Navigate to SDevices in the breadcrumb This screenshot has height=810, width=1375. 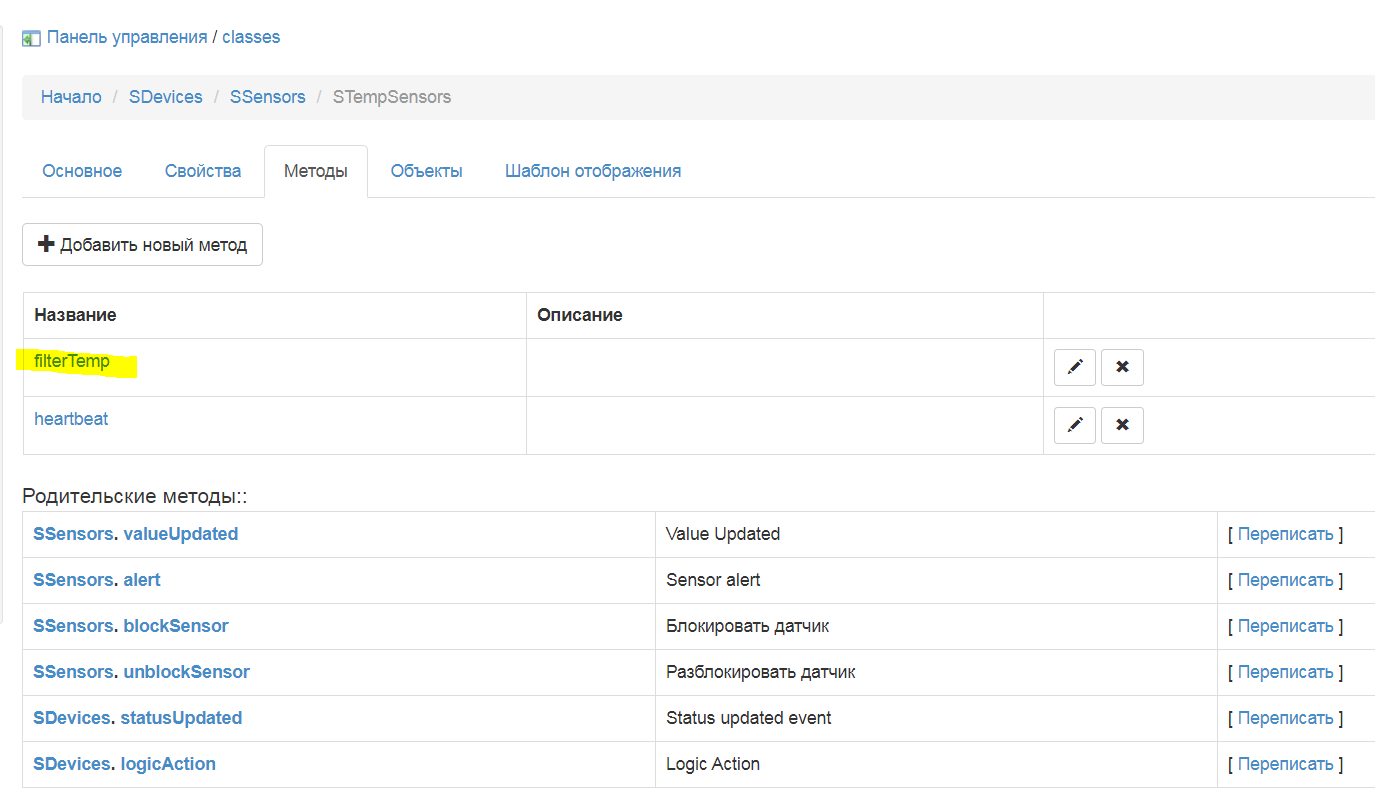tap(166, 97)
